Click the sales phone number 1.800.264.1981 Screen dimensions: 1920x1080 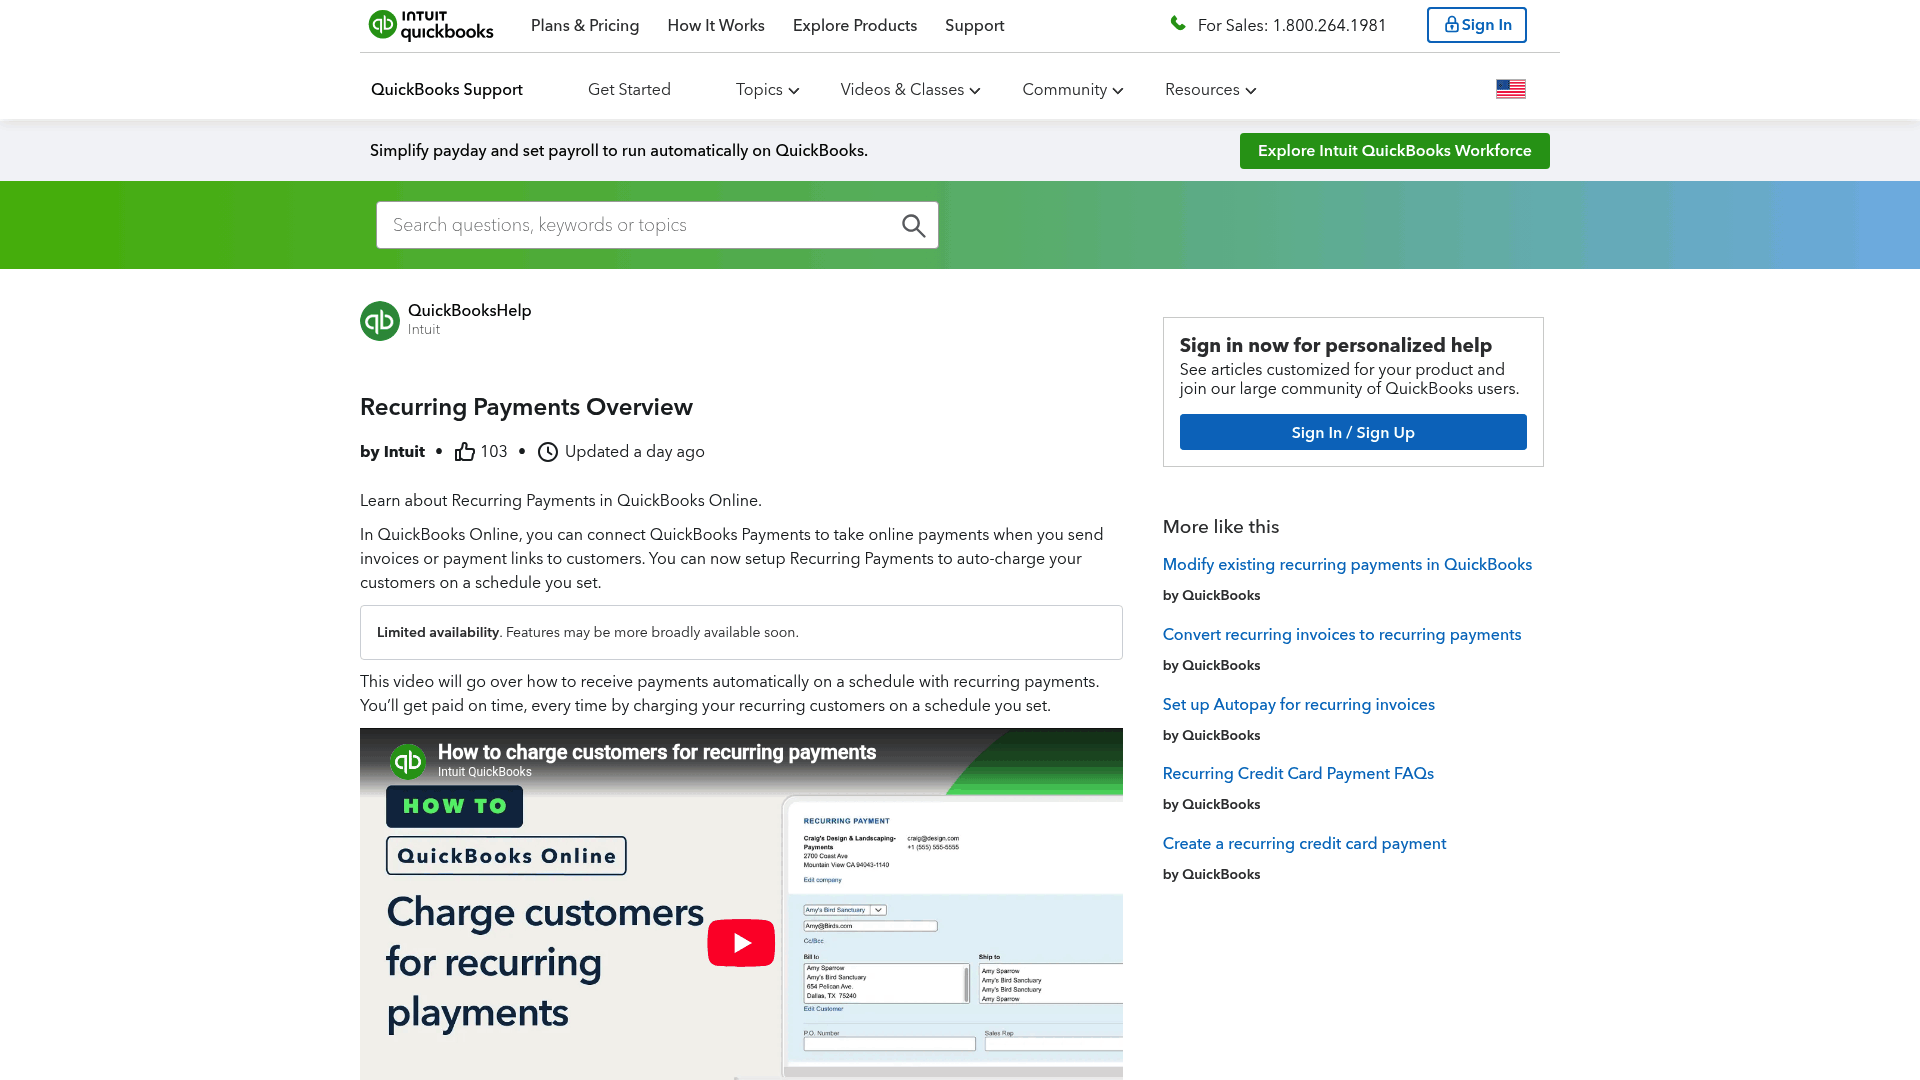tap(1329, 26)
